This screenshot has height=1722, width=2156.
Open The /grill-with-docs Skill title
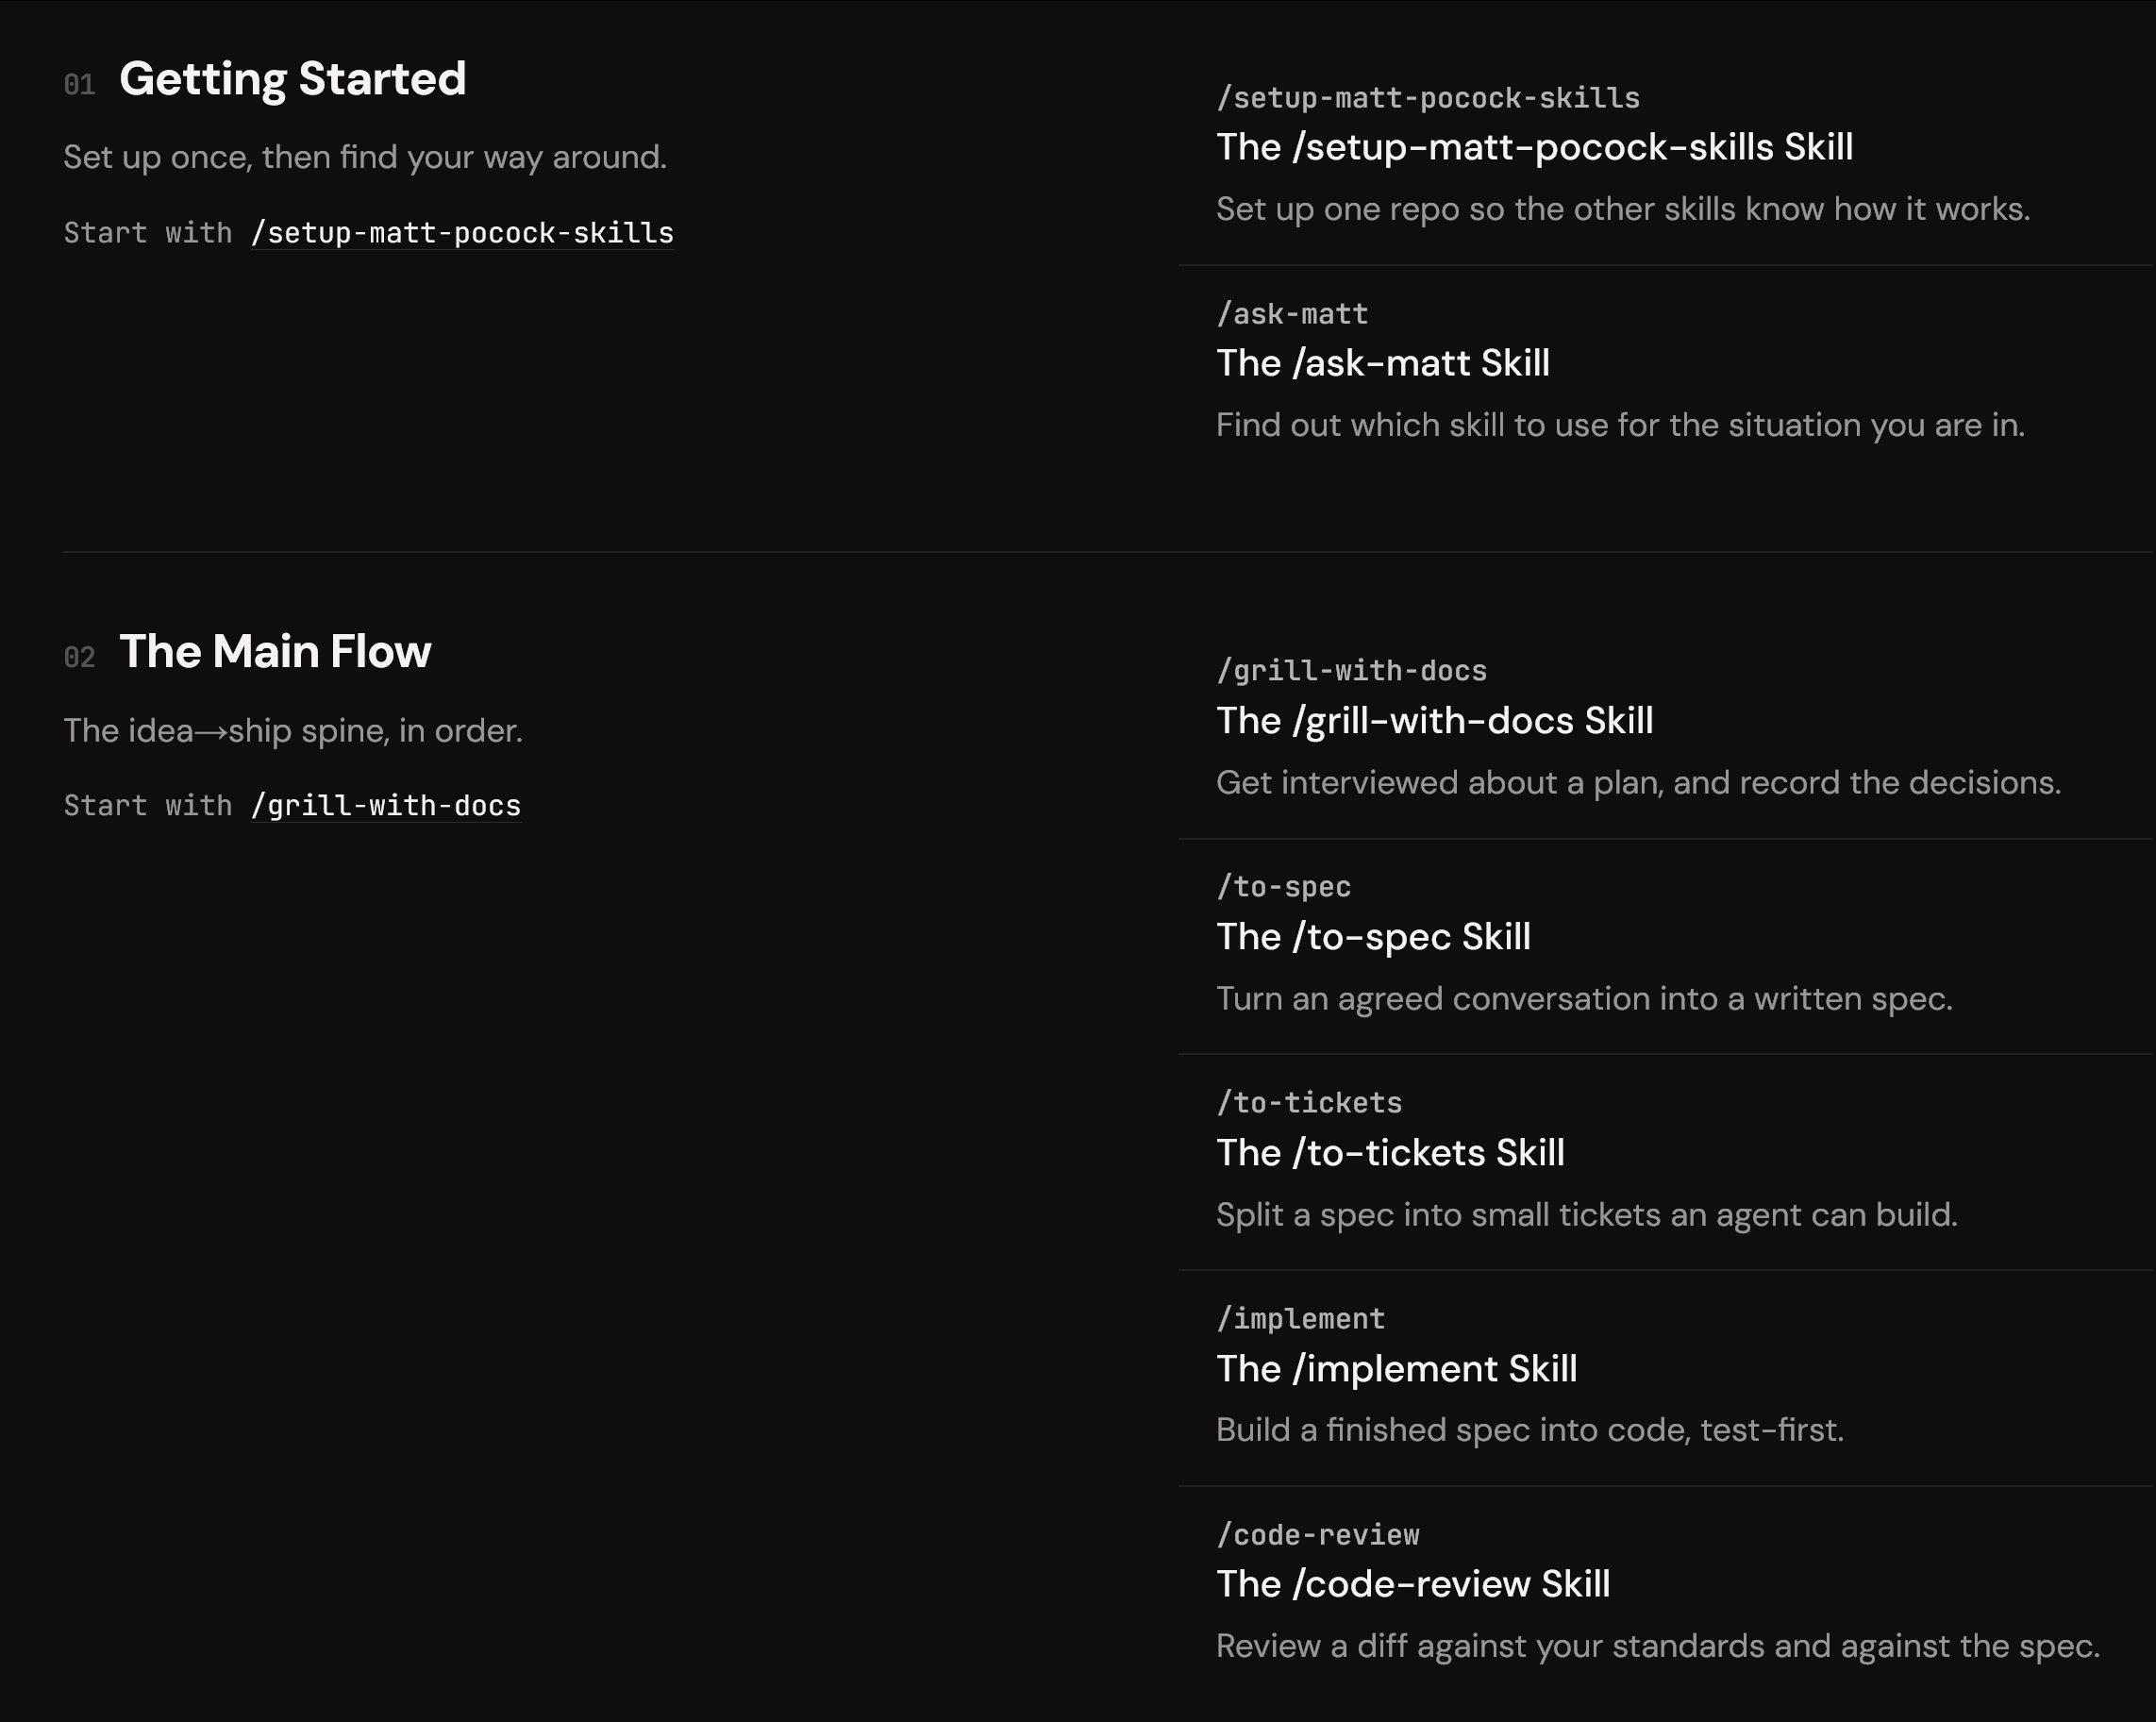[x=1434, y=721]
